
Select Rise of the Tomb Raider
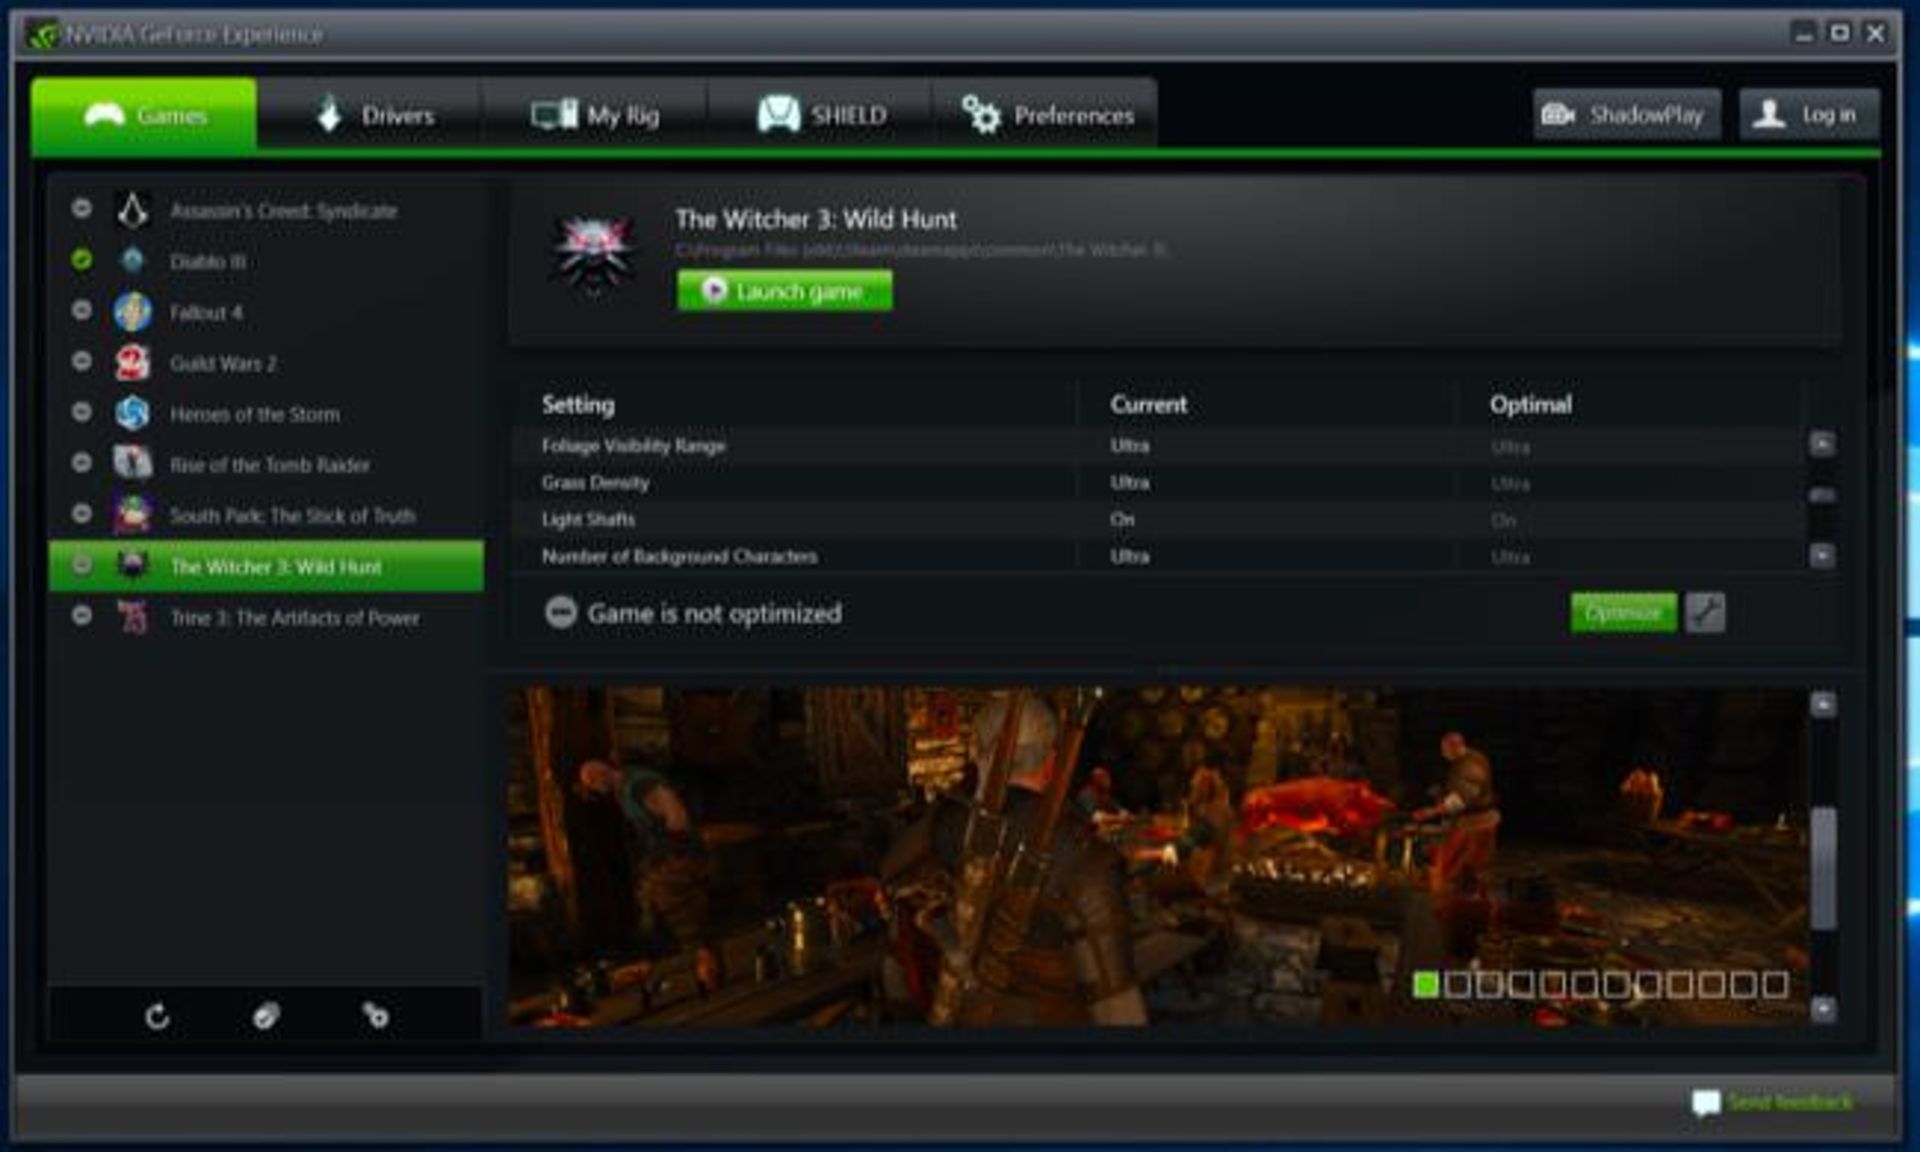pos(266,465)
